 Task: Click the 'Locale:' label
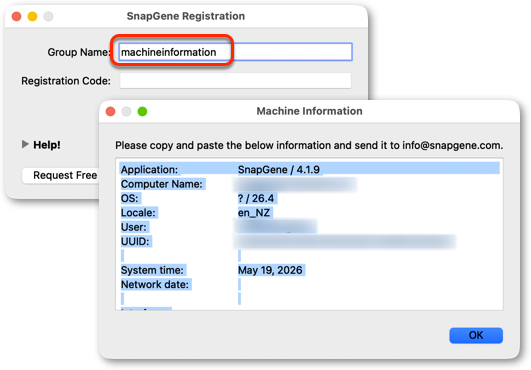pos(138,213)
